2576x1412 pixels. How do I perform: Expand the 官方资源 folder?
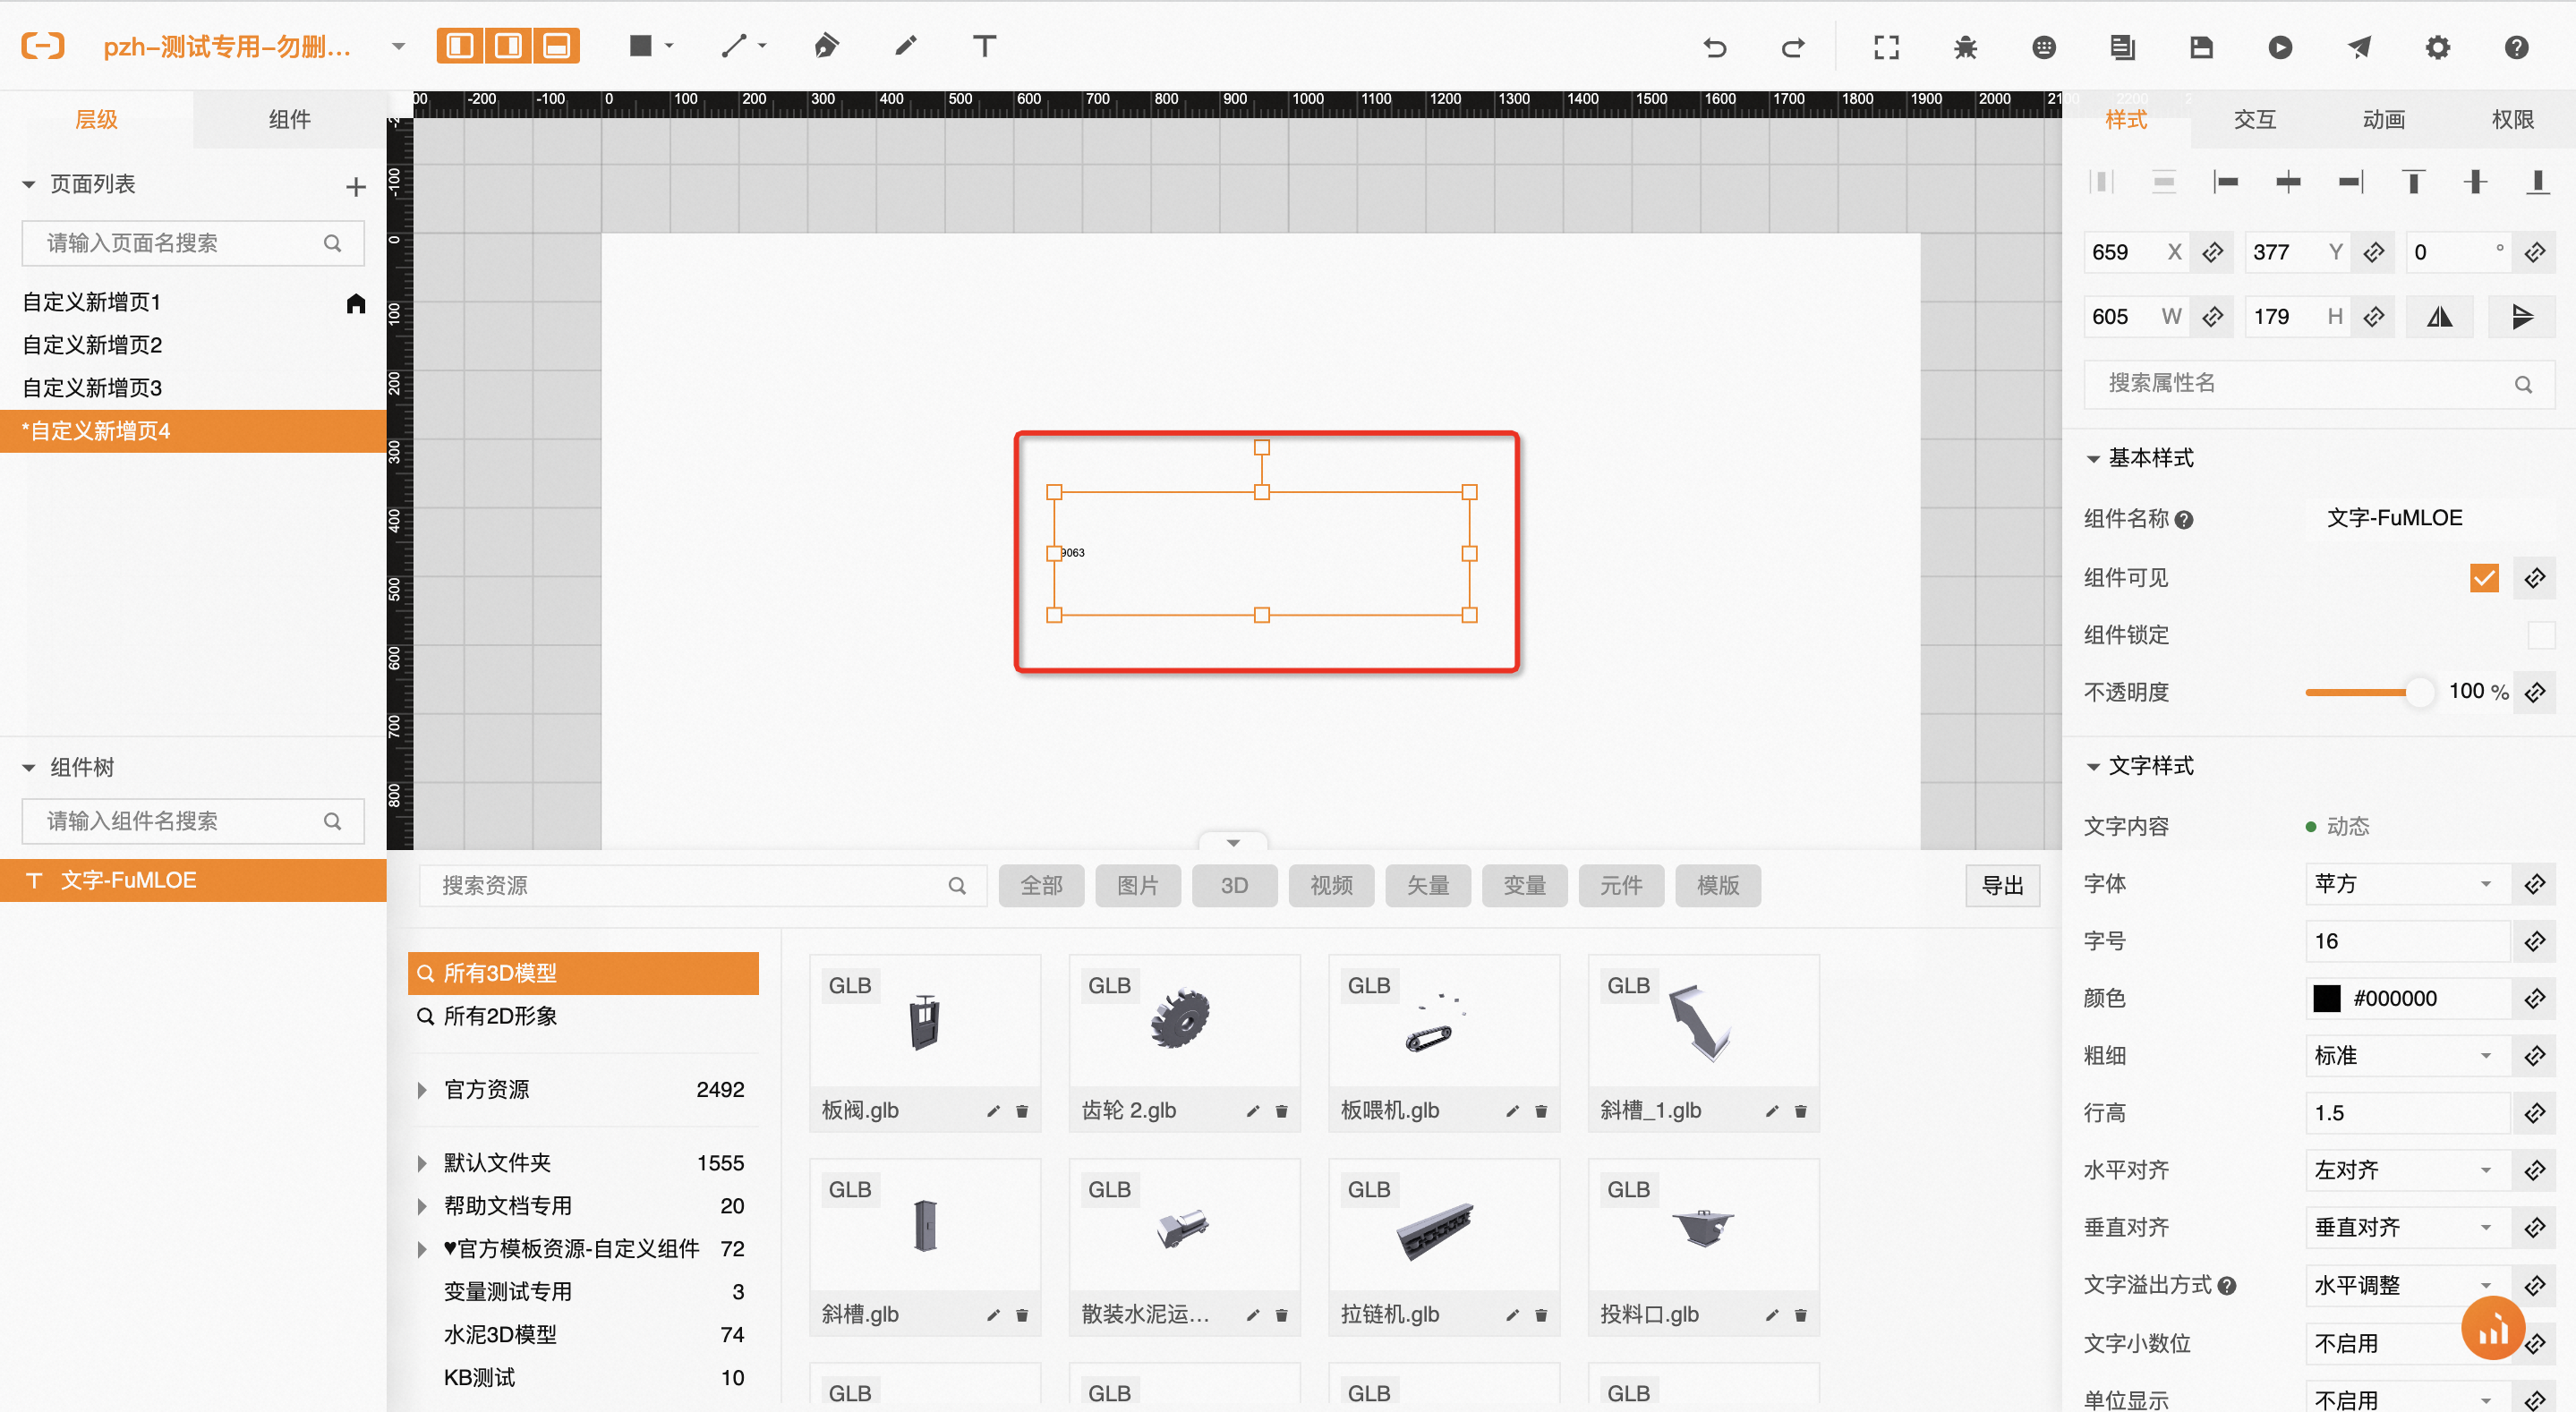(x=422, y=1090)
